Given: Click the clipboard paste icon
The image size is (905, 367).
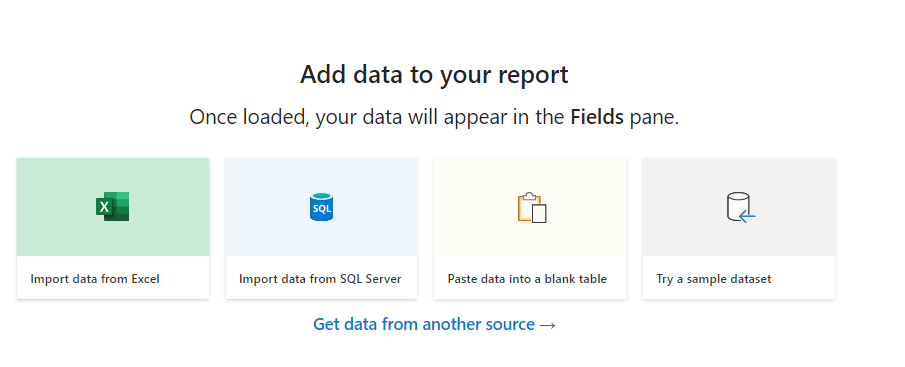Looking at the screenshot, I should pyautogui.click(x=532, y=207).
